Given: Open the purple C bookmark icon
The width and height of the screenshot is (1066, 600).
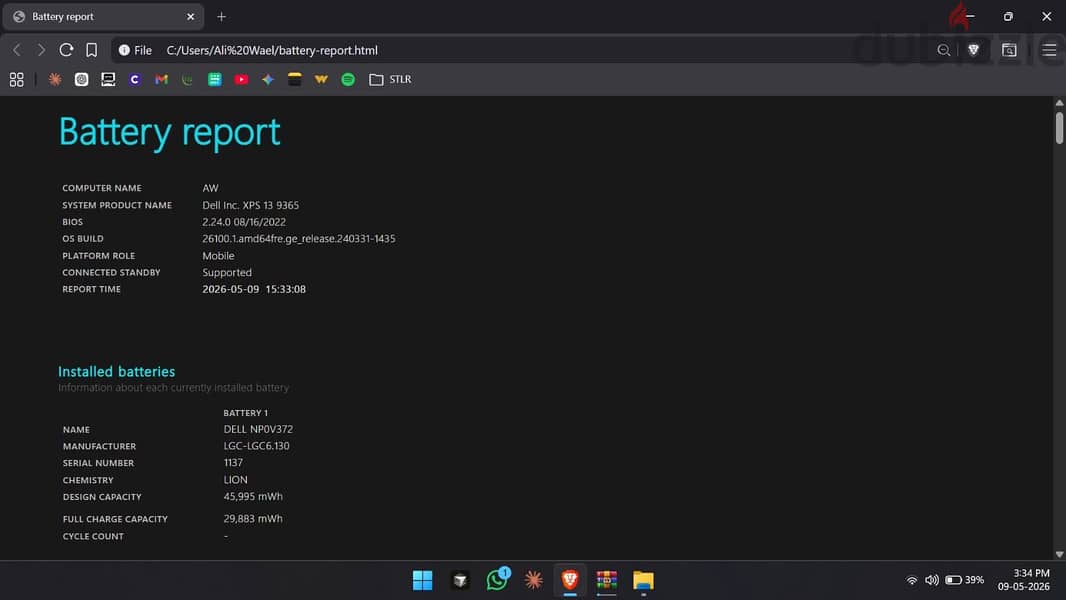Looking at the screenshot, I should tap(135, 80).
